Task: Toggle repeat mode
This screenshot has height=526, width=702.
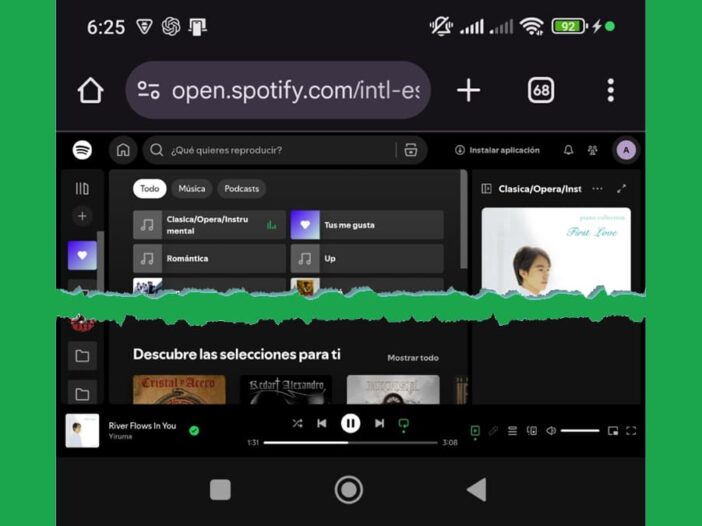Action: click(x=403, y=424)
